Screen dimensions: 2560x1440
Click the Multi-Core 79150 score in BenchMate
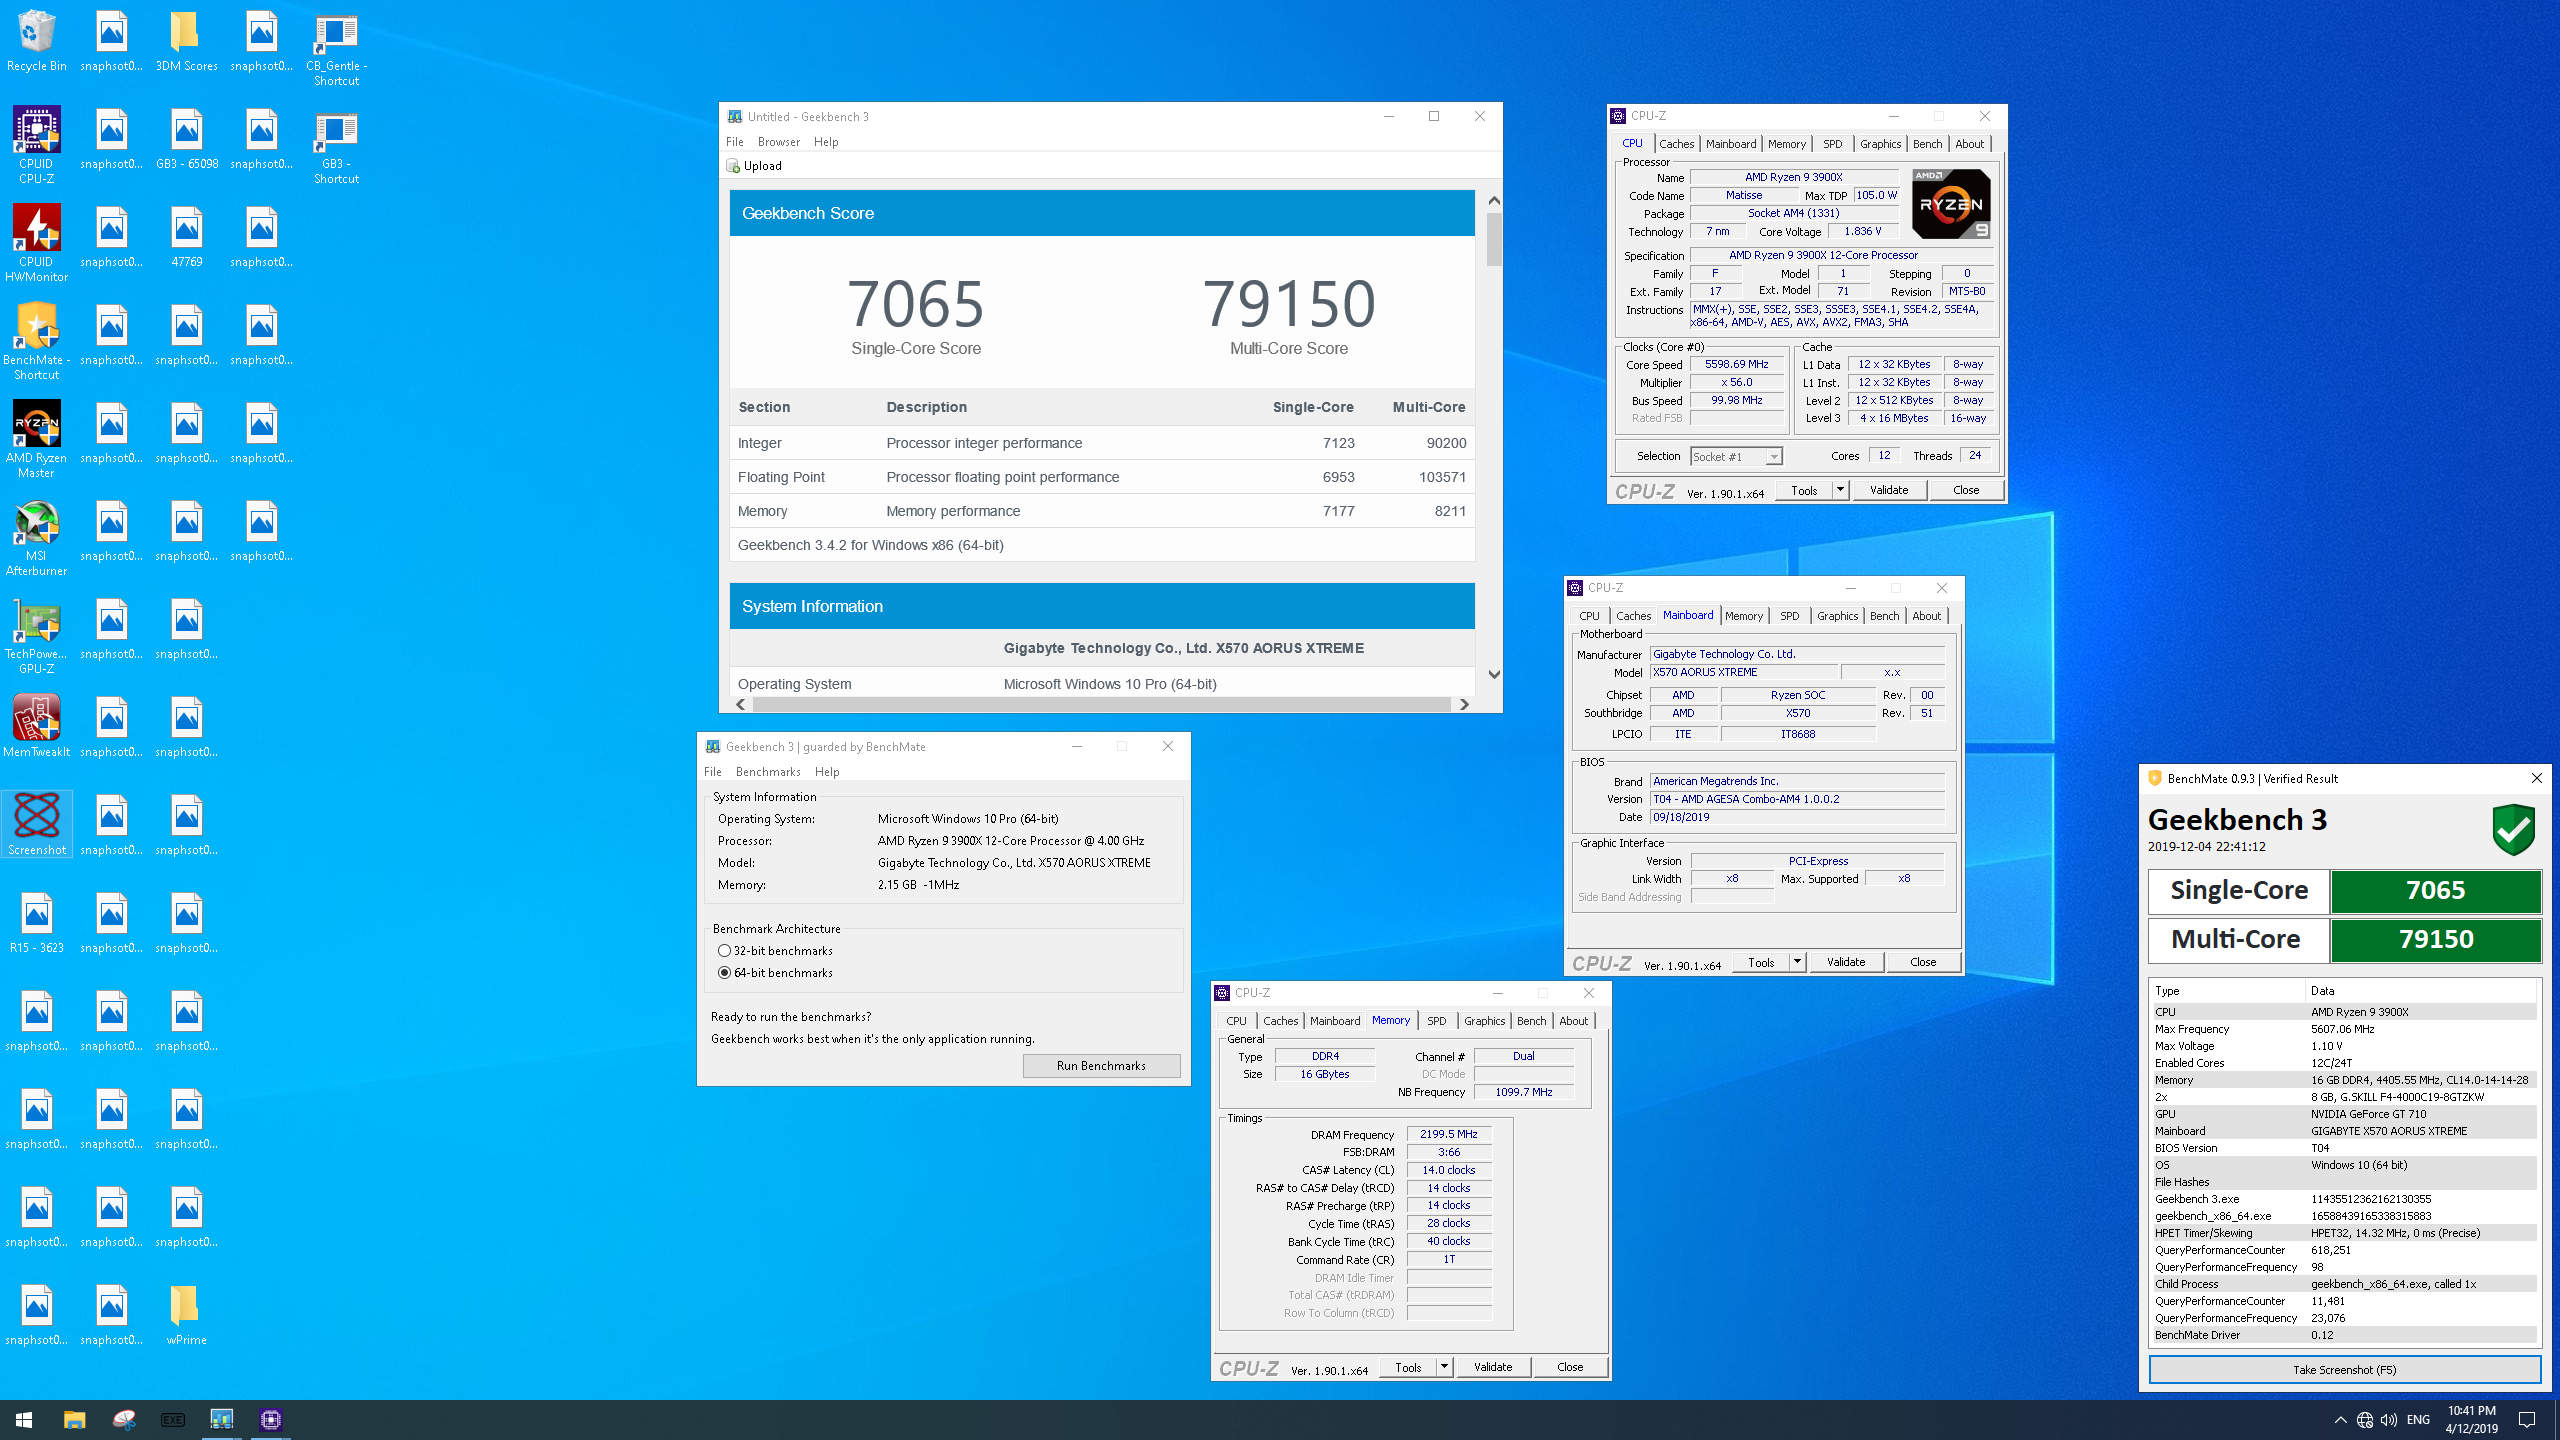pos(2436,939)
